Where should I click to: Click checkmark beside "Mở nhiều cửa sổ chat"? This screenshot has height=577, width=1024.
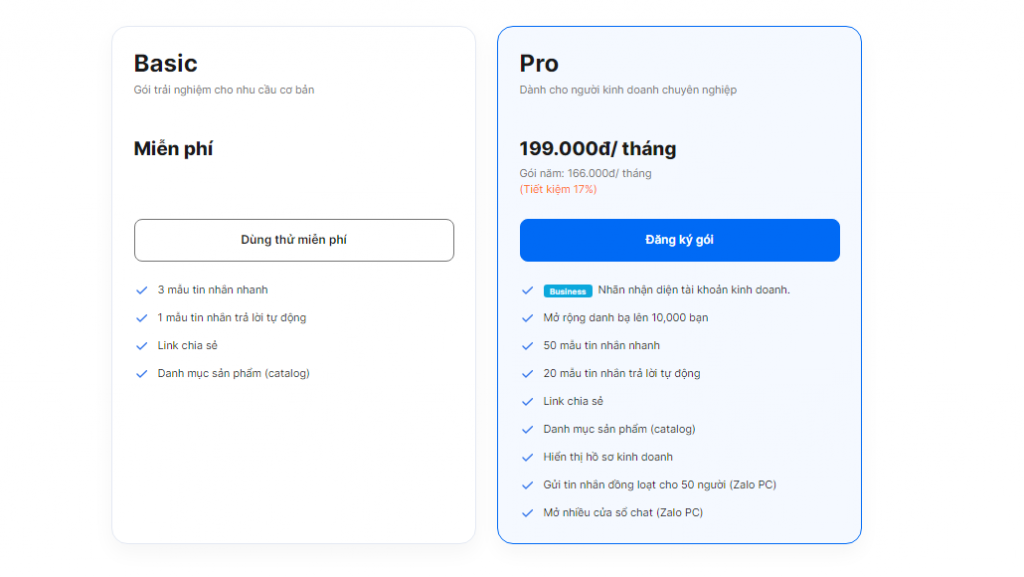[527, 513]
